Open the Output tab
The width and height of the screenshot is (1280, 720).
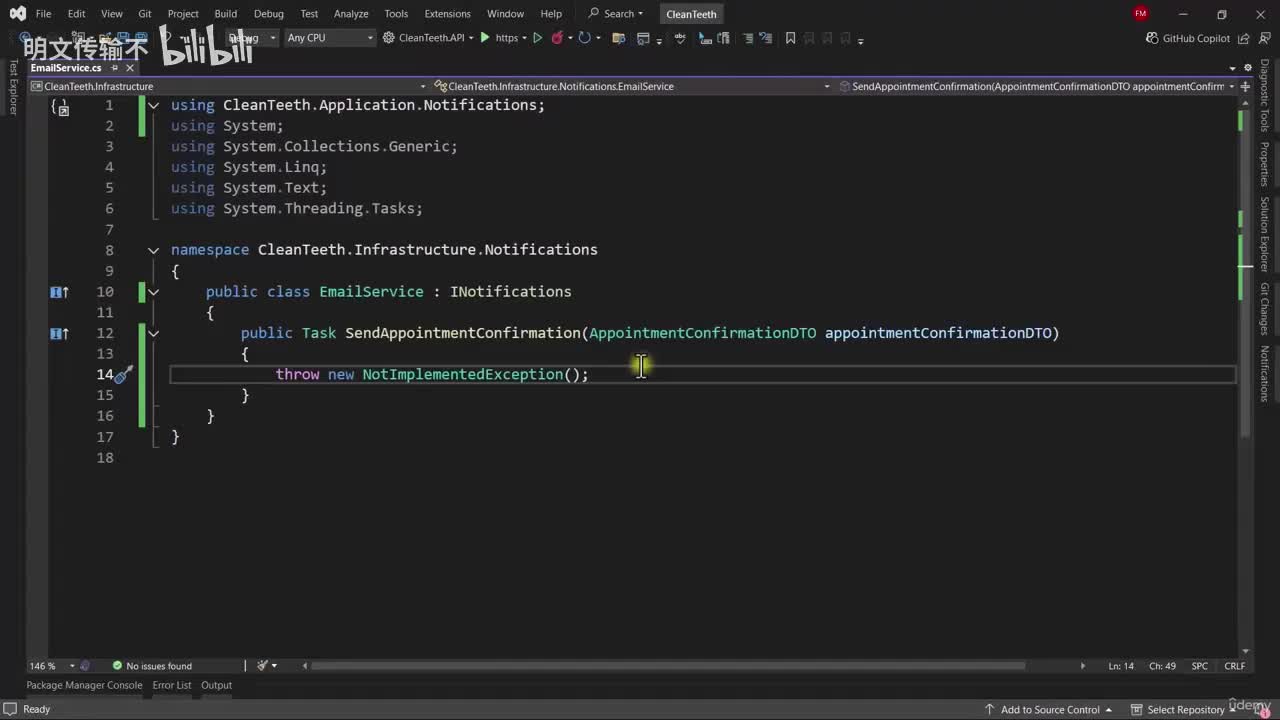coord(216,686)
